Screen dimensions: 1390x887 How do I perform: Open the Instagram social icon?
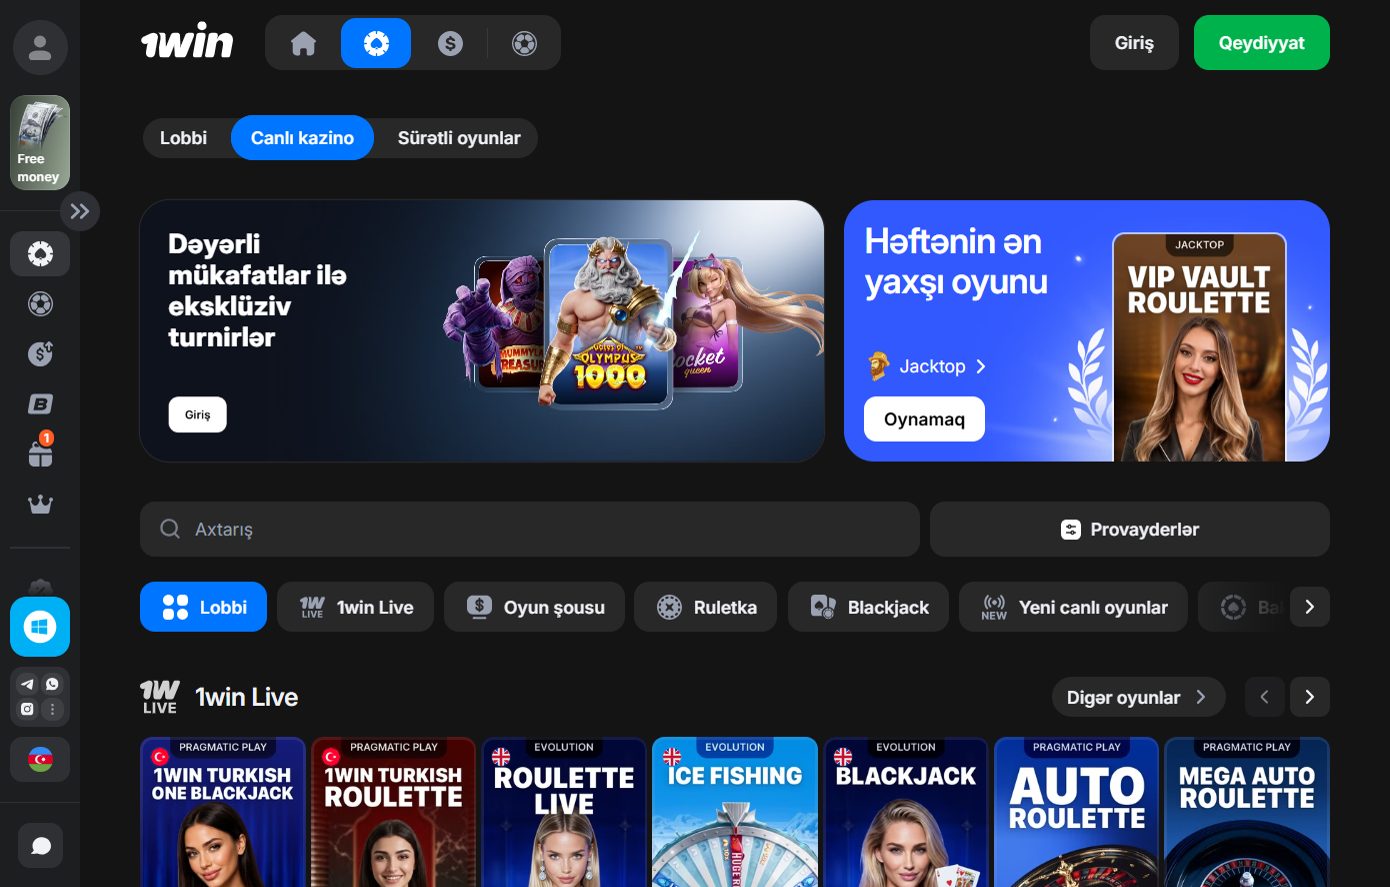coord(28,709)
